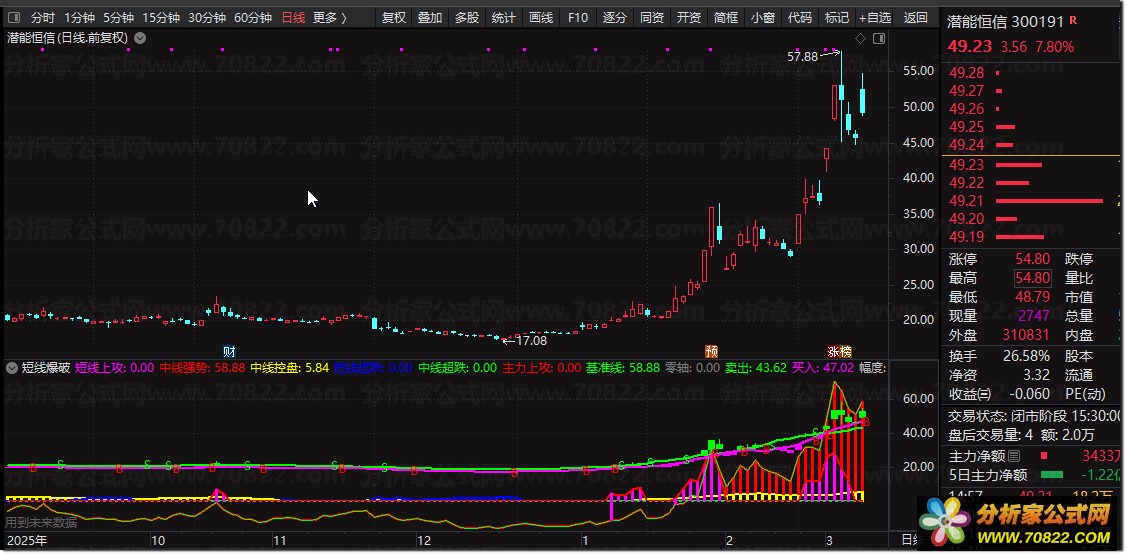Click the 涨榜 marker under the chart
The image size is (1127, 554).
tap(839, 352)
